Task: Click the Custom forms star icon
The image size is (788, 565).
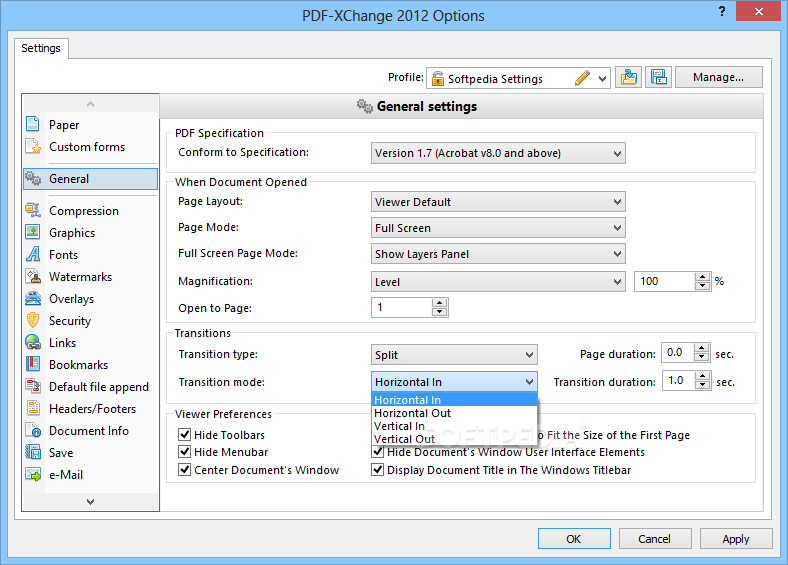Action: (x=33, y=146)
